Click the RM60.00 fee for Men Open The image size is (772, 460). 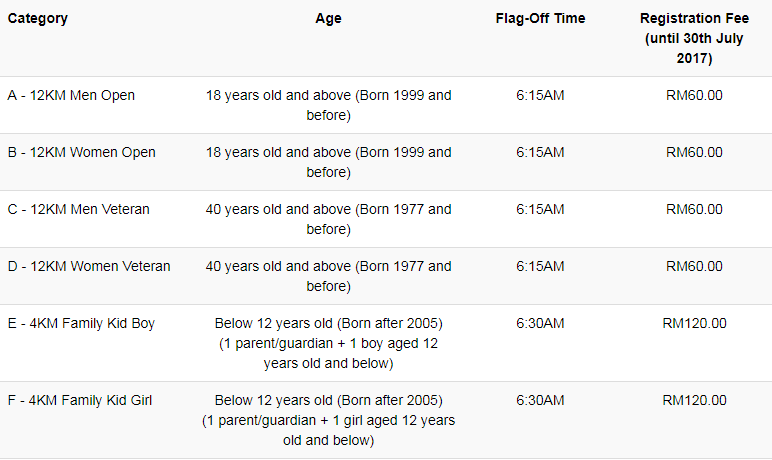tap(694, 96)
